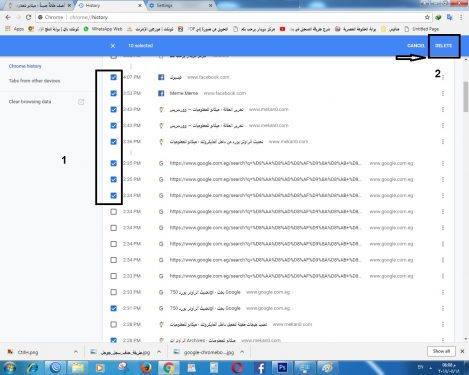This screenshot has width=469, height=375.
Task: Open Chrome's three-dot menu icon
Action: point(461,17)
